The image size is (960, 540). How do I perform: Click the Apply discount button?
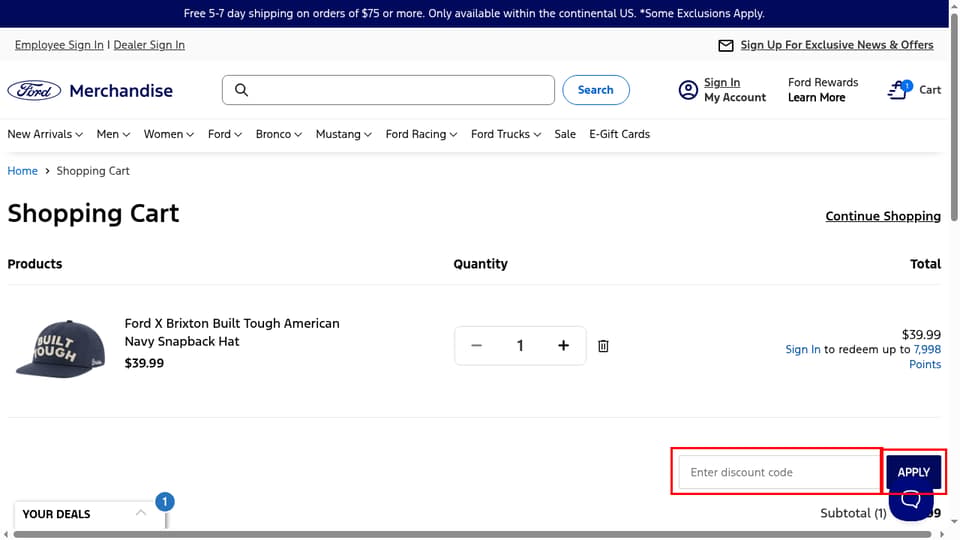pos(913,472)
